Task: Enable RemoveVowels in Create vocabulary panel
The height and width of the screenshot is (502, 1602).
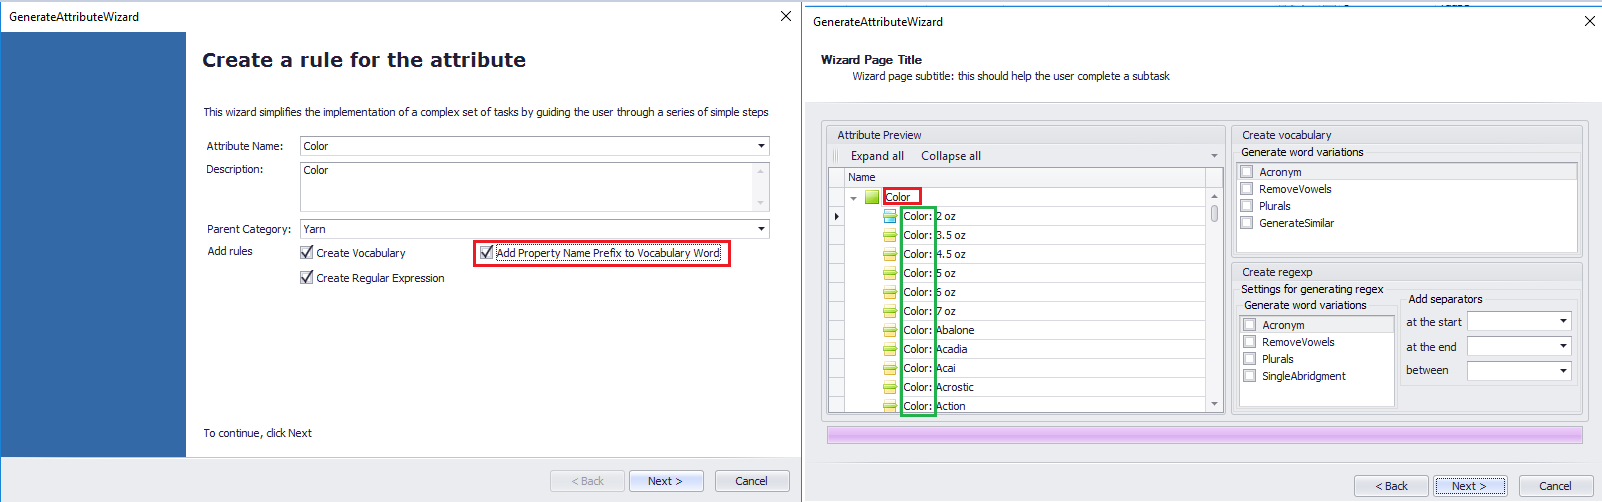Action: coord(1247,189)
